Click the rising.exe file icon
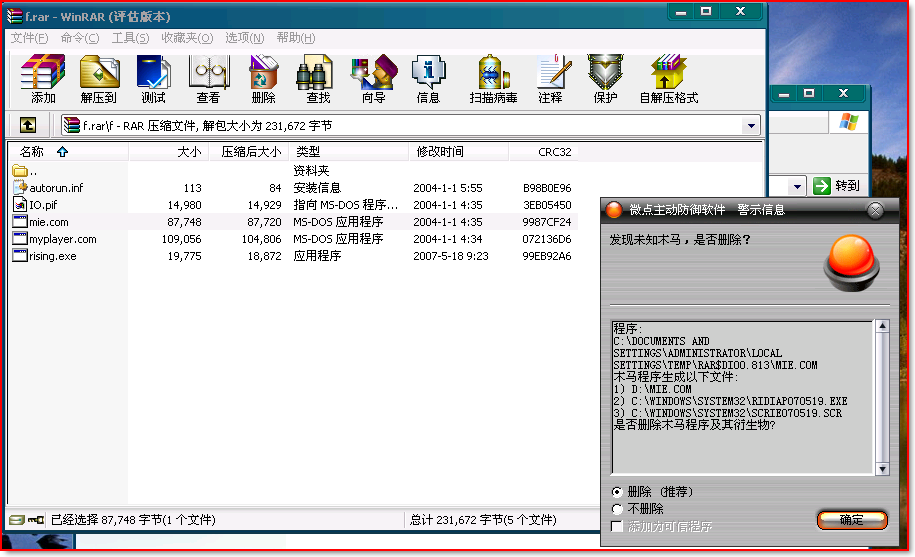 (x=20, y=255)
